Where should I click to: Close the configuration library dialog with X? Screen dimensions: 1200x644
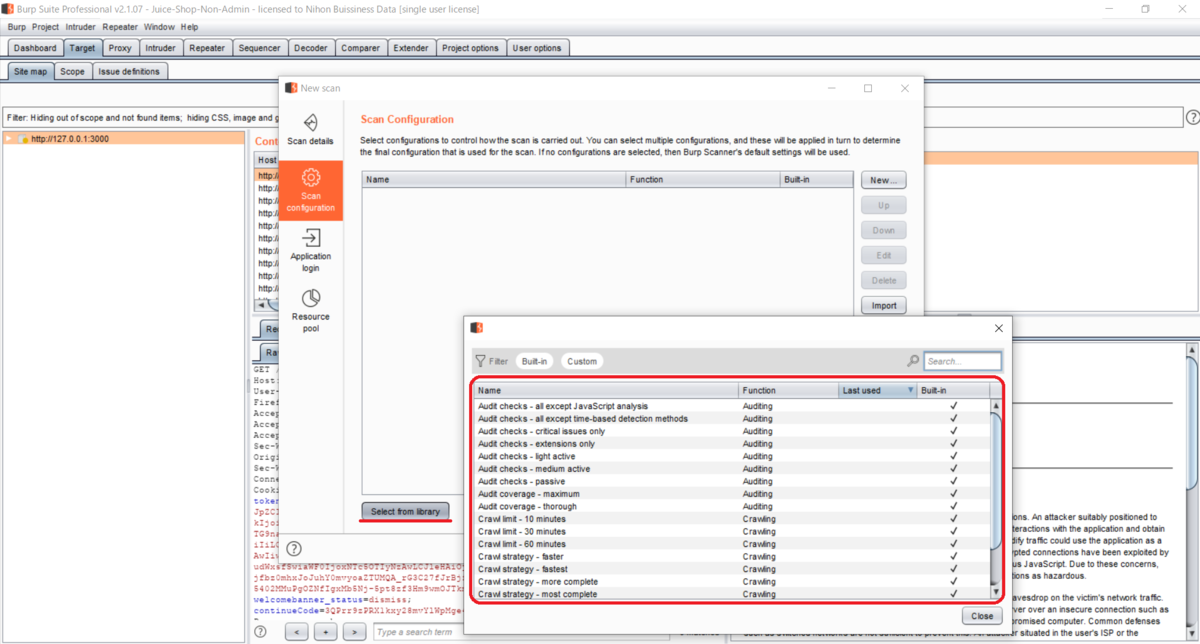point(998,328)
